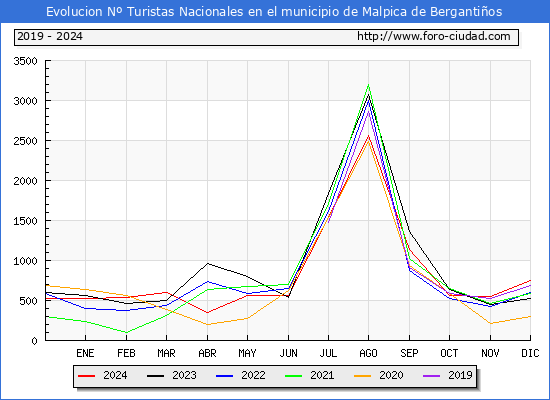Click the black 2023 line peak at ABR
This screenshot has width=550, height=400.
click(x=207, y=263)
